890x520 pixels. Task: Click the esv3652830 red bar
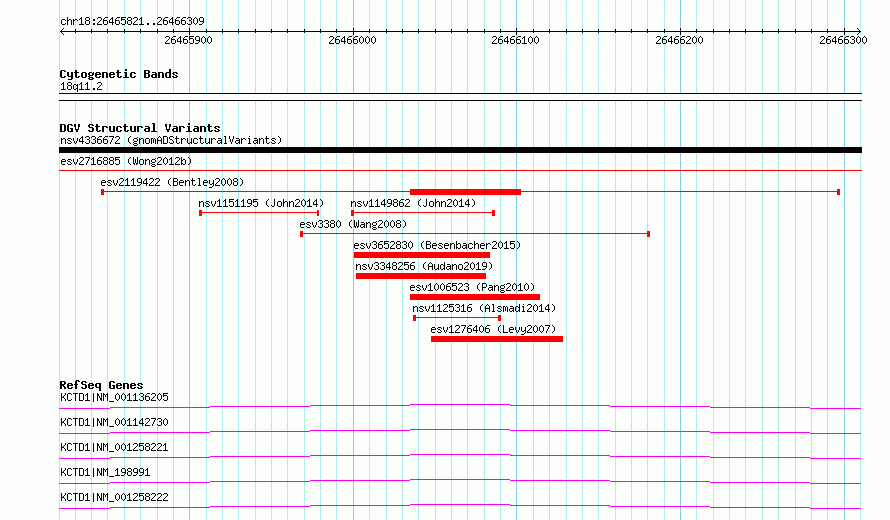[421, 255]
